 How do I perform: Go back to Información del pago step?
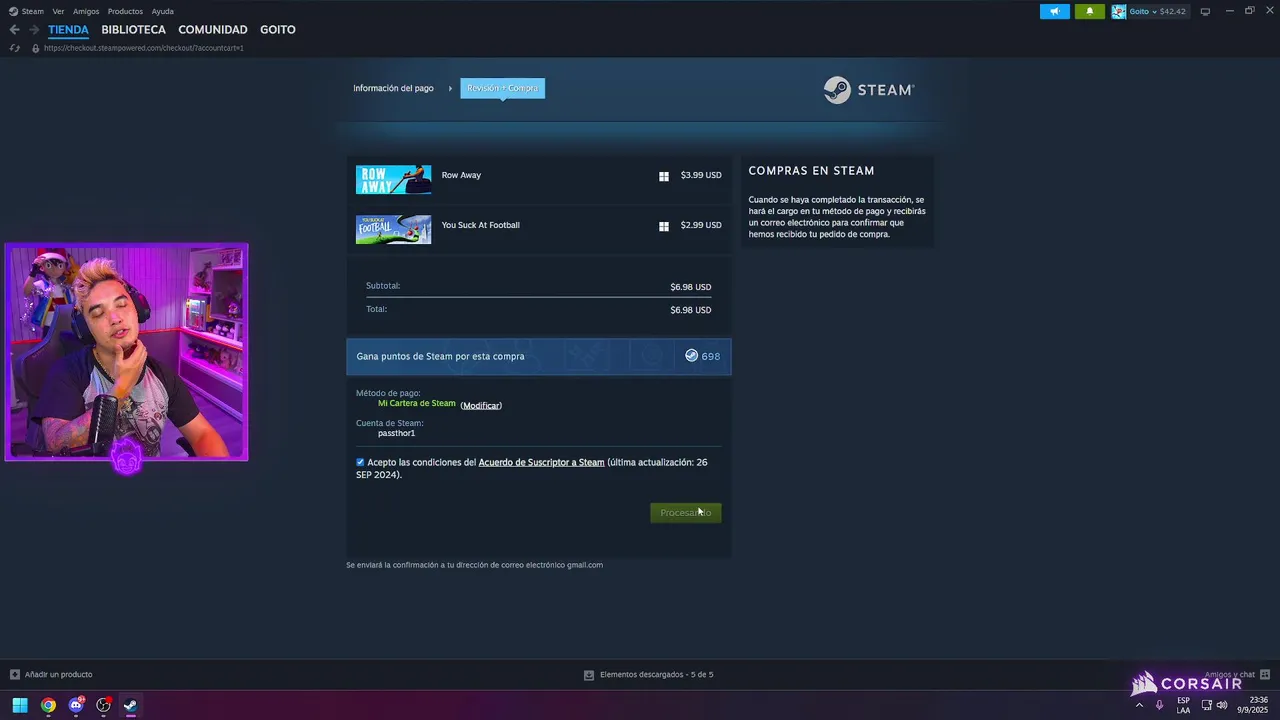[x=393, y=88]
